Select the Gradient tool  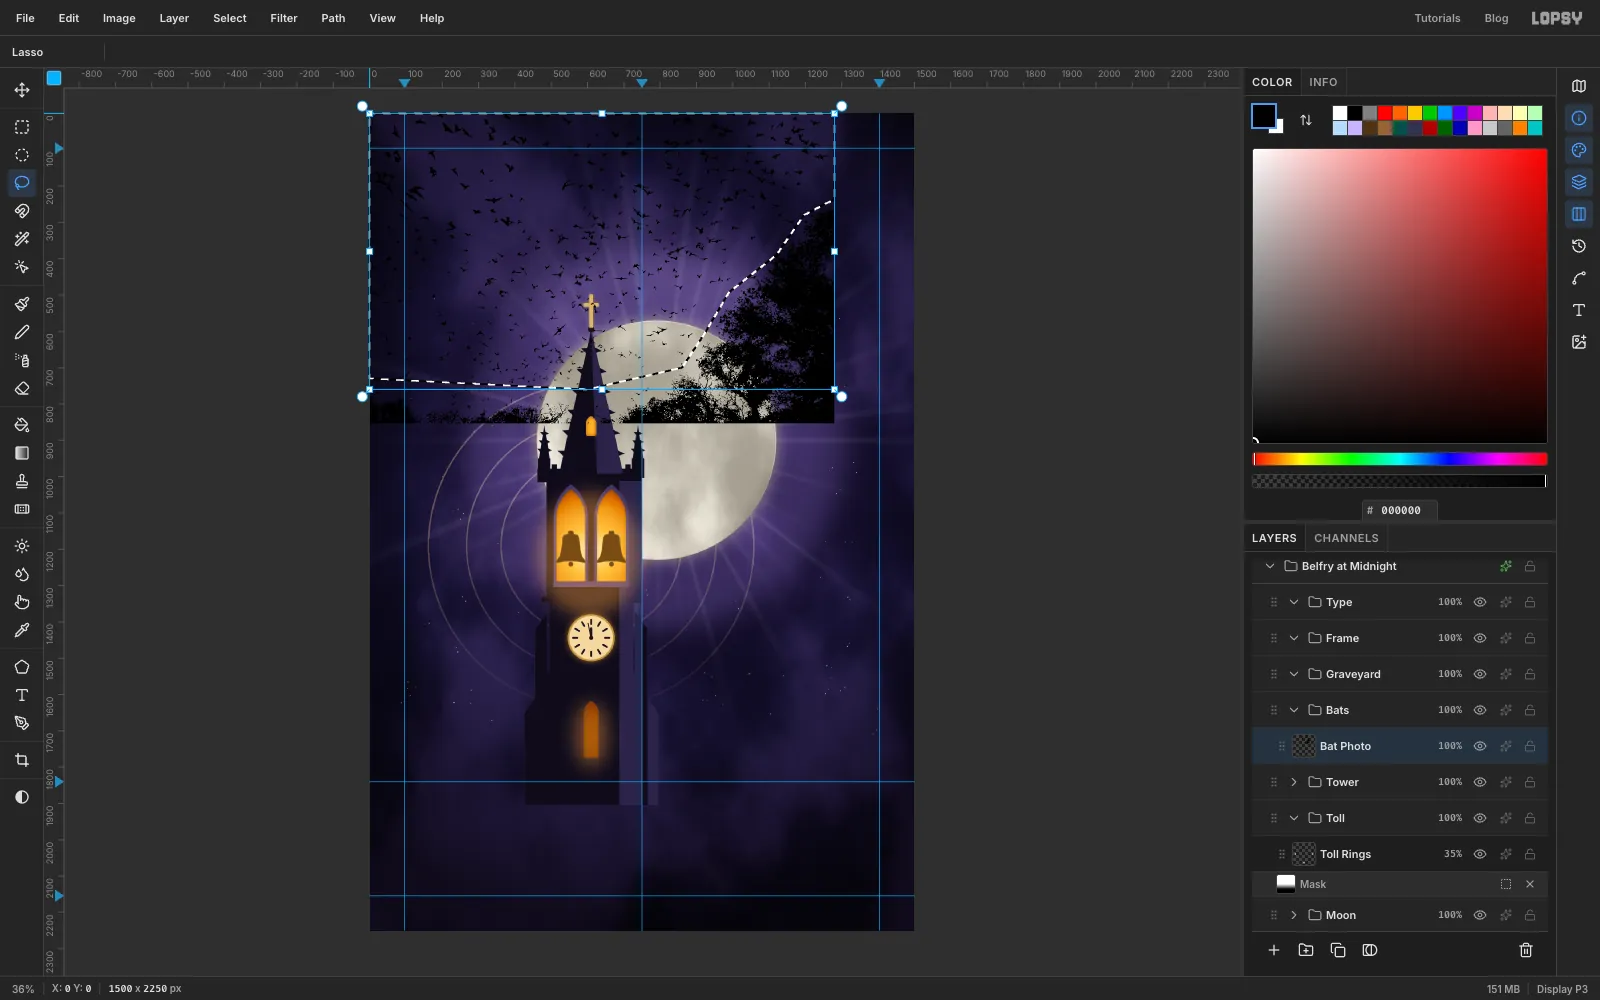(x=22, y=453)
